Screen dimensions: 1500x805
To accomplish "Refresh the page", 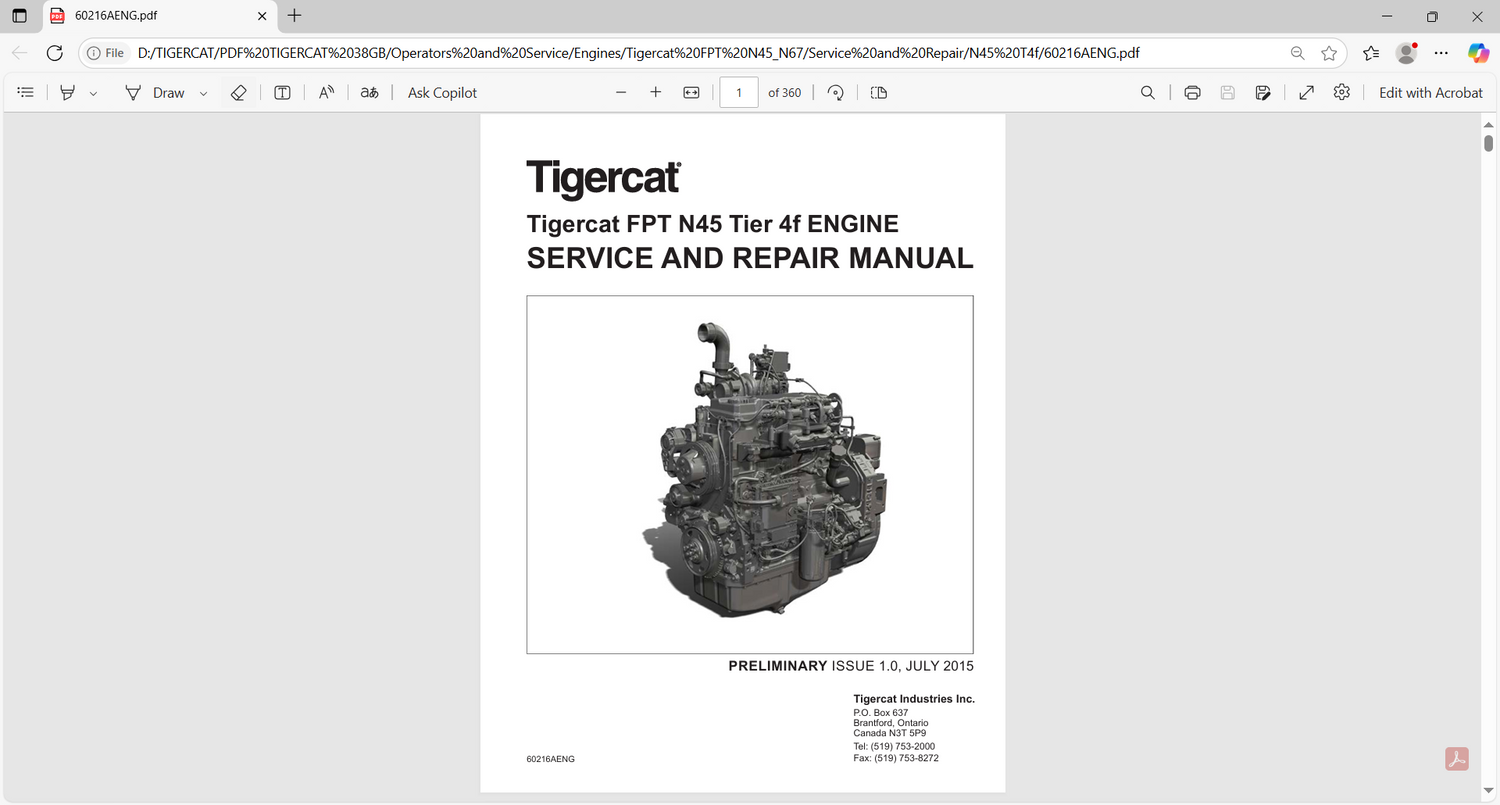I will click(55, 53).
